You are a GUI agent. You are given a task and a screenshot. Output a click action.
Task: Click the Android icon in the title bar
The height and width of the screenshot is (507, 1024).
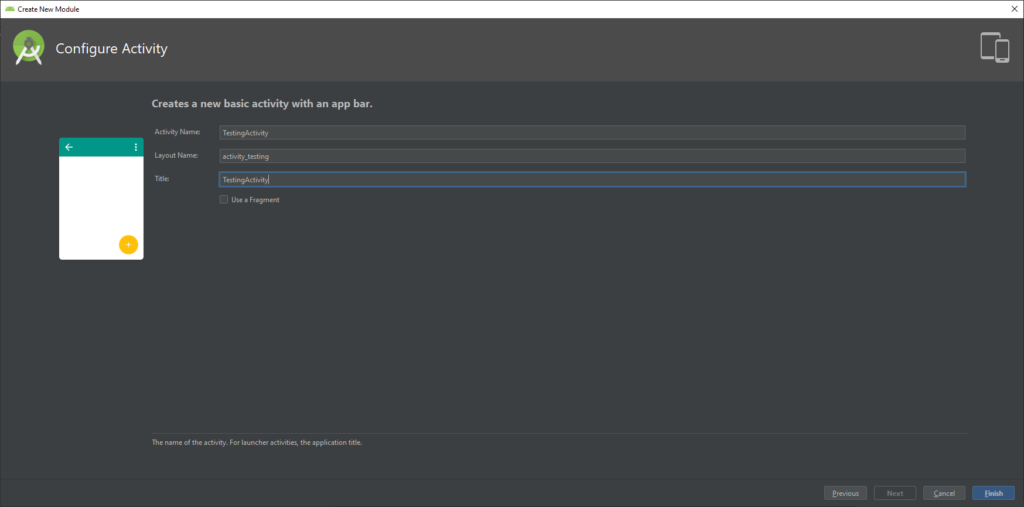pos(10,9)
